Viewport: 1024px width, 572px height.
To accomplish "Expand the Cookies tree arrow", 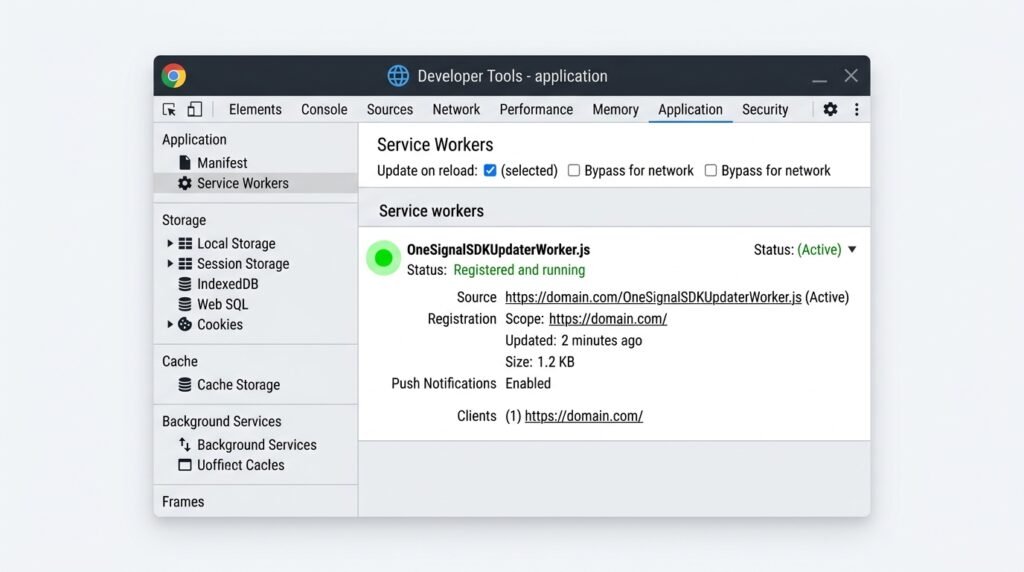I will pyautogui.click(x=170, y=325).
